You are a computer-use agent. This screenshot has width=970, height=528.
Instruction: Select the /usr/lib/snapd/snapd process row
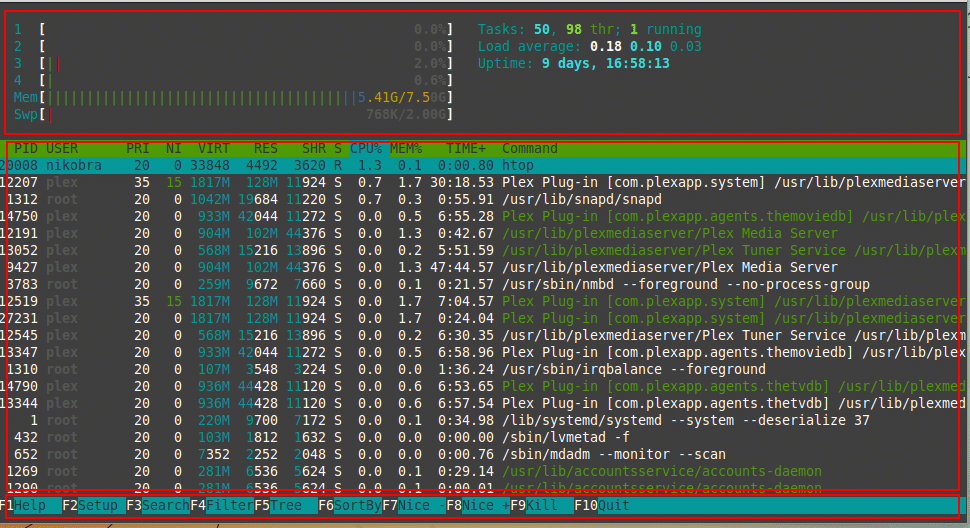(483, 199)
